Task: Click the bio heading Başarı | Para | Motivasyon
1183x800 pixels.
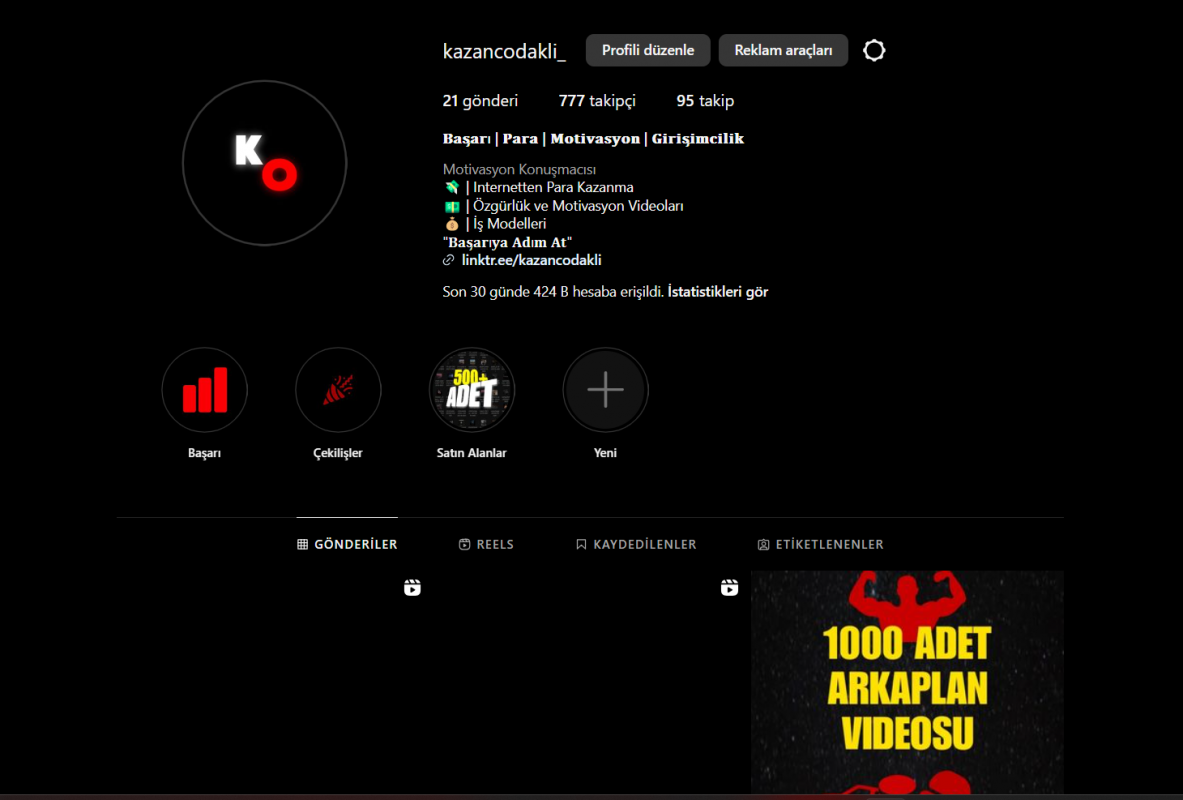Action: tap(593, 139)
